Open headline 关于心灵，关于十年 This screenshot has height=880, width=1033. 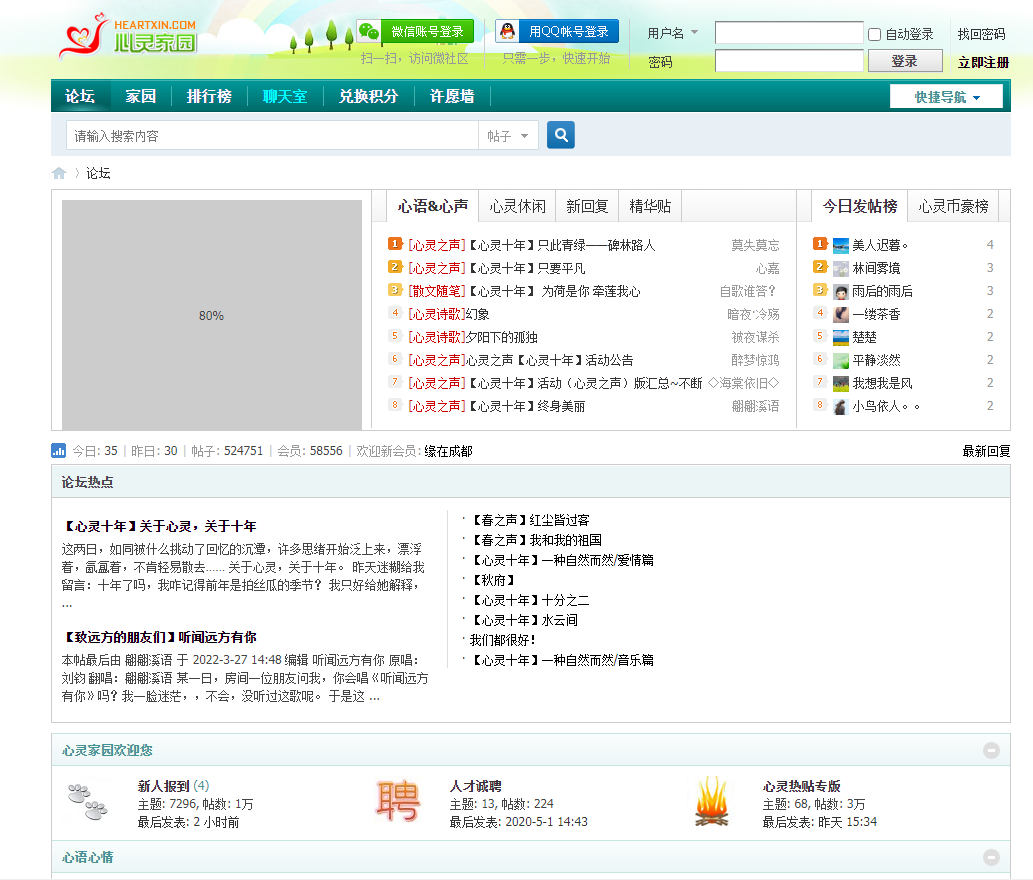(159, 526)
